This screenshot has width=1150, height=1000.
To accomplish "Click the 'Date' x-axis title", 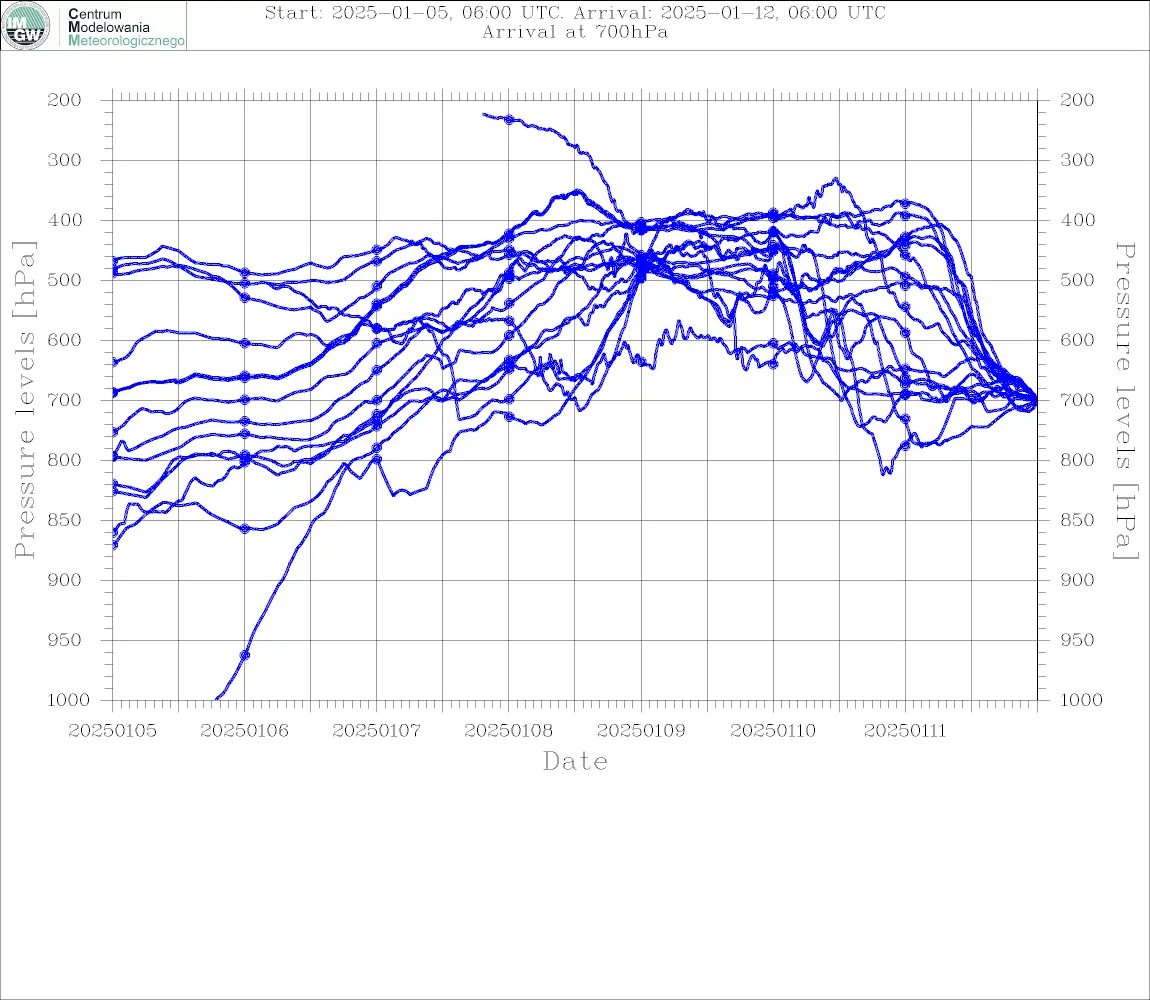I will pyautogui.click(x=575, y=762).
